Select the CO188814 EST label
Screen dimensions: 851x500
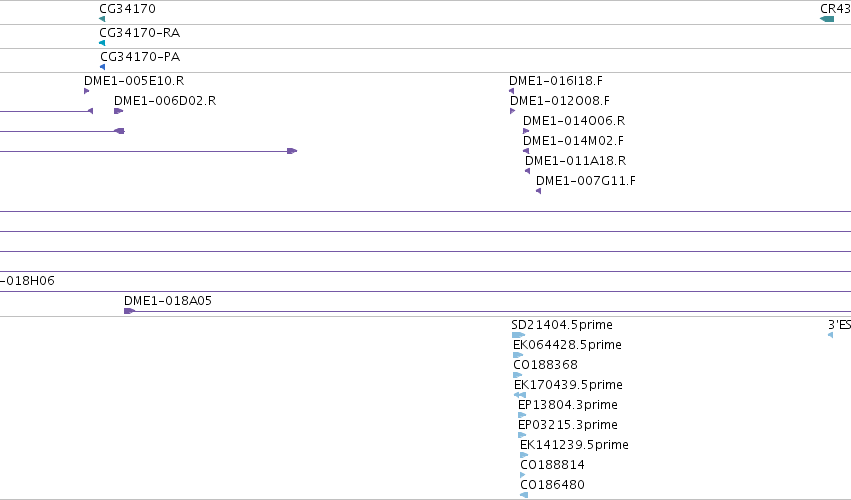(x=552, y=465)
